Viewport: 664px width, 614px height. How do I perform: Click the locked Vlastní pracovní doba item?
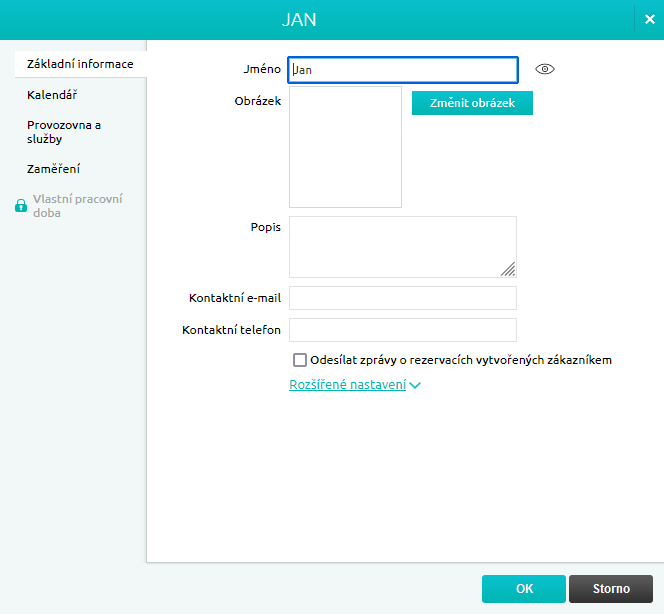(x=77, y=206)
